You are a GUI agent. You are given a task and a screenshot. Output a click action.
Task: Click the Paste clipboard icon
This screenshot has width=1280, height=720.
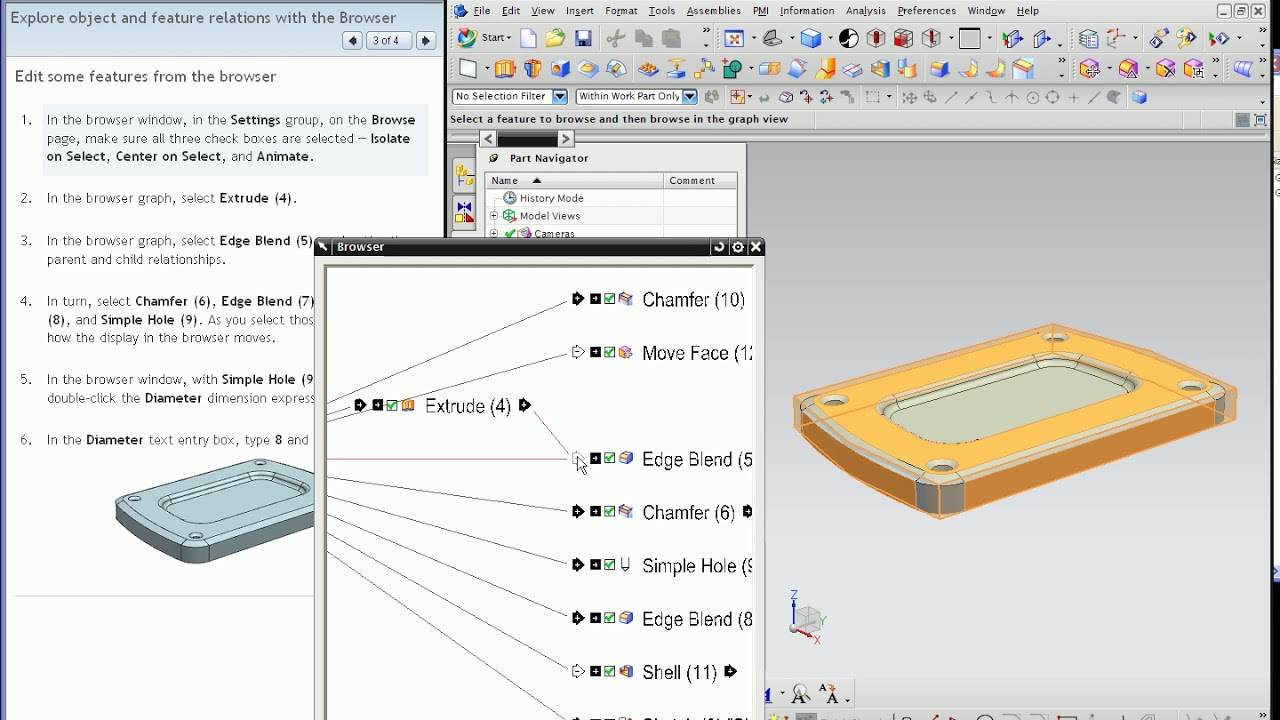671,39
